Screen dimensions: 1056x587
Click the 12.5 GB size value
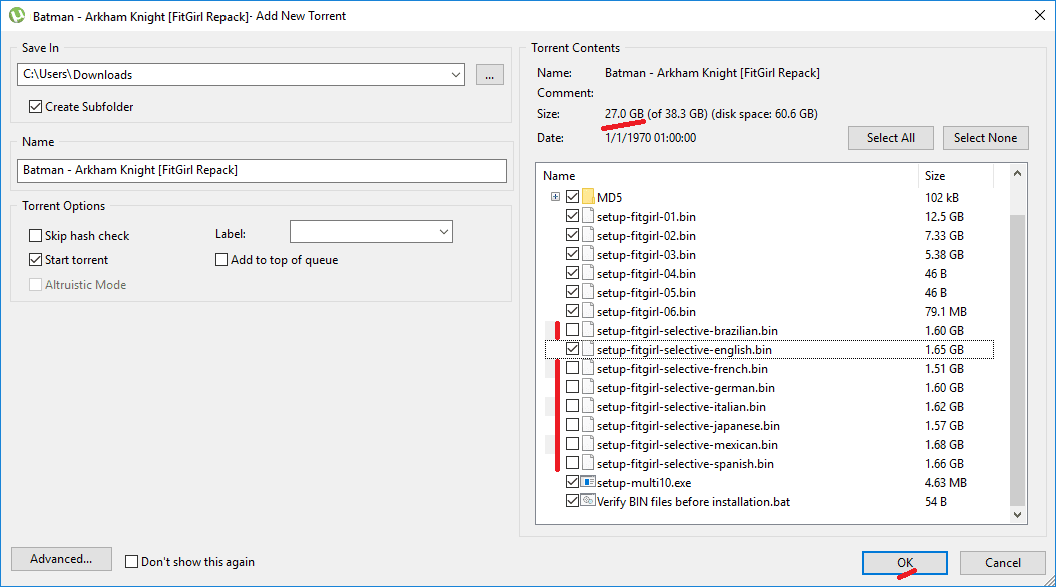tap(944, 217)
